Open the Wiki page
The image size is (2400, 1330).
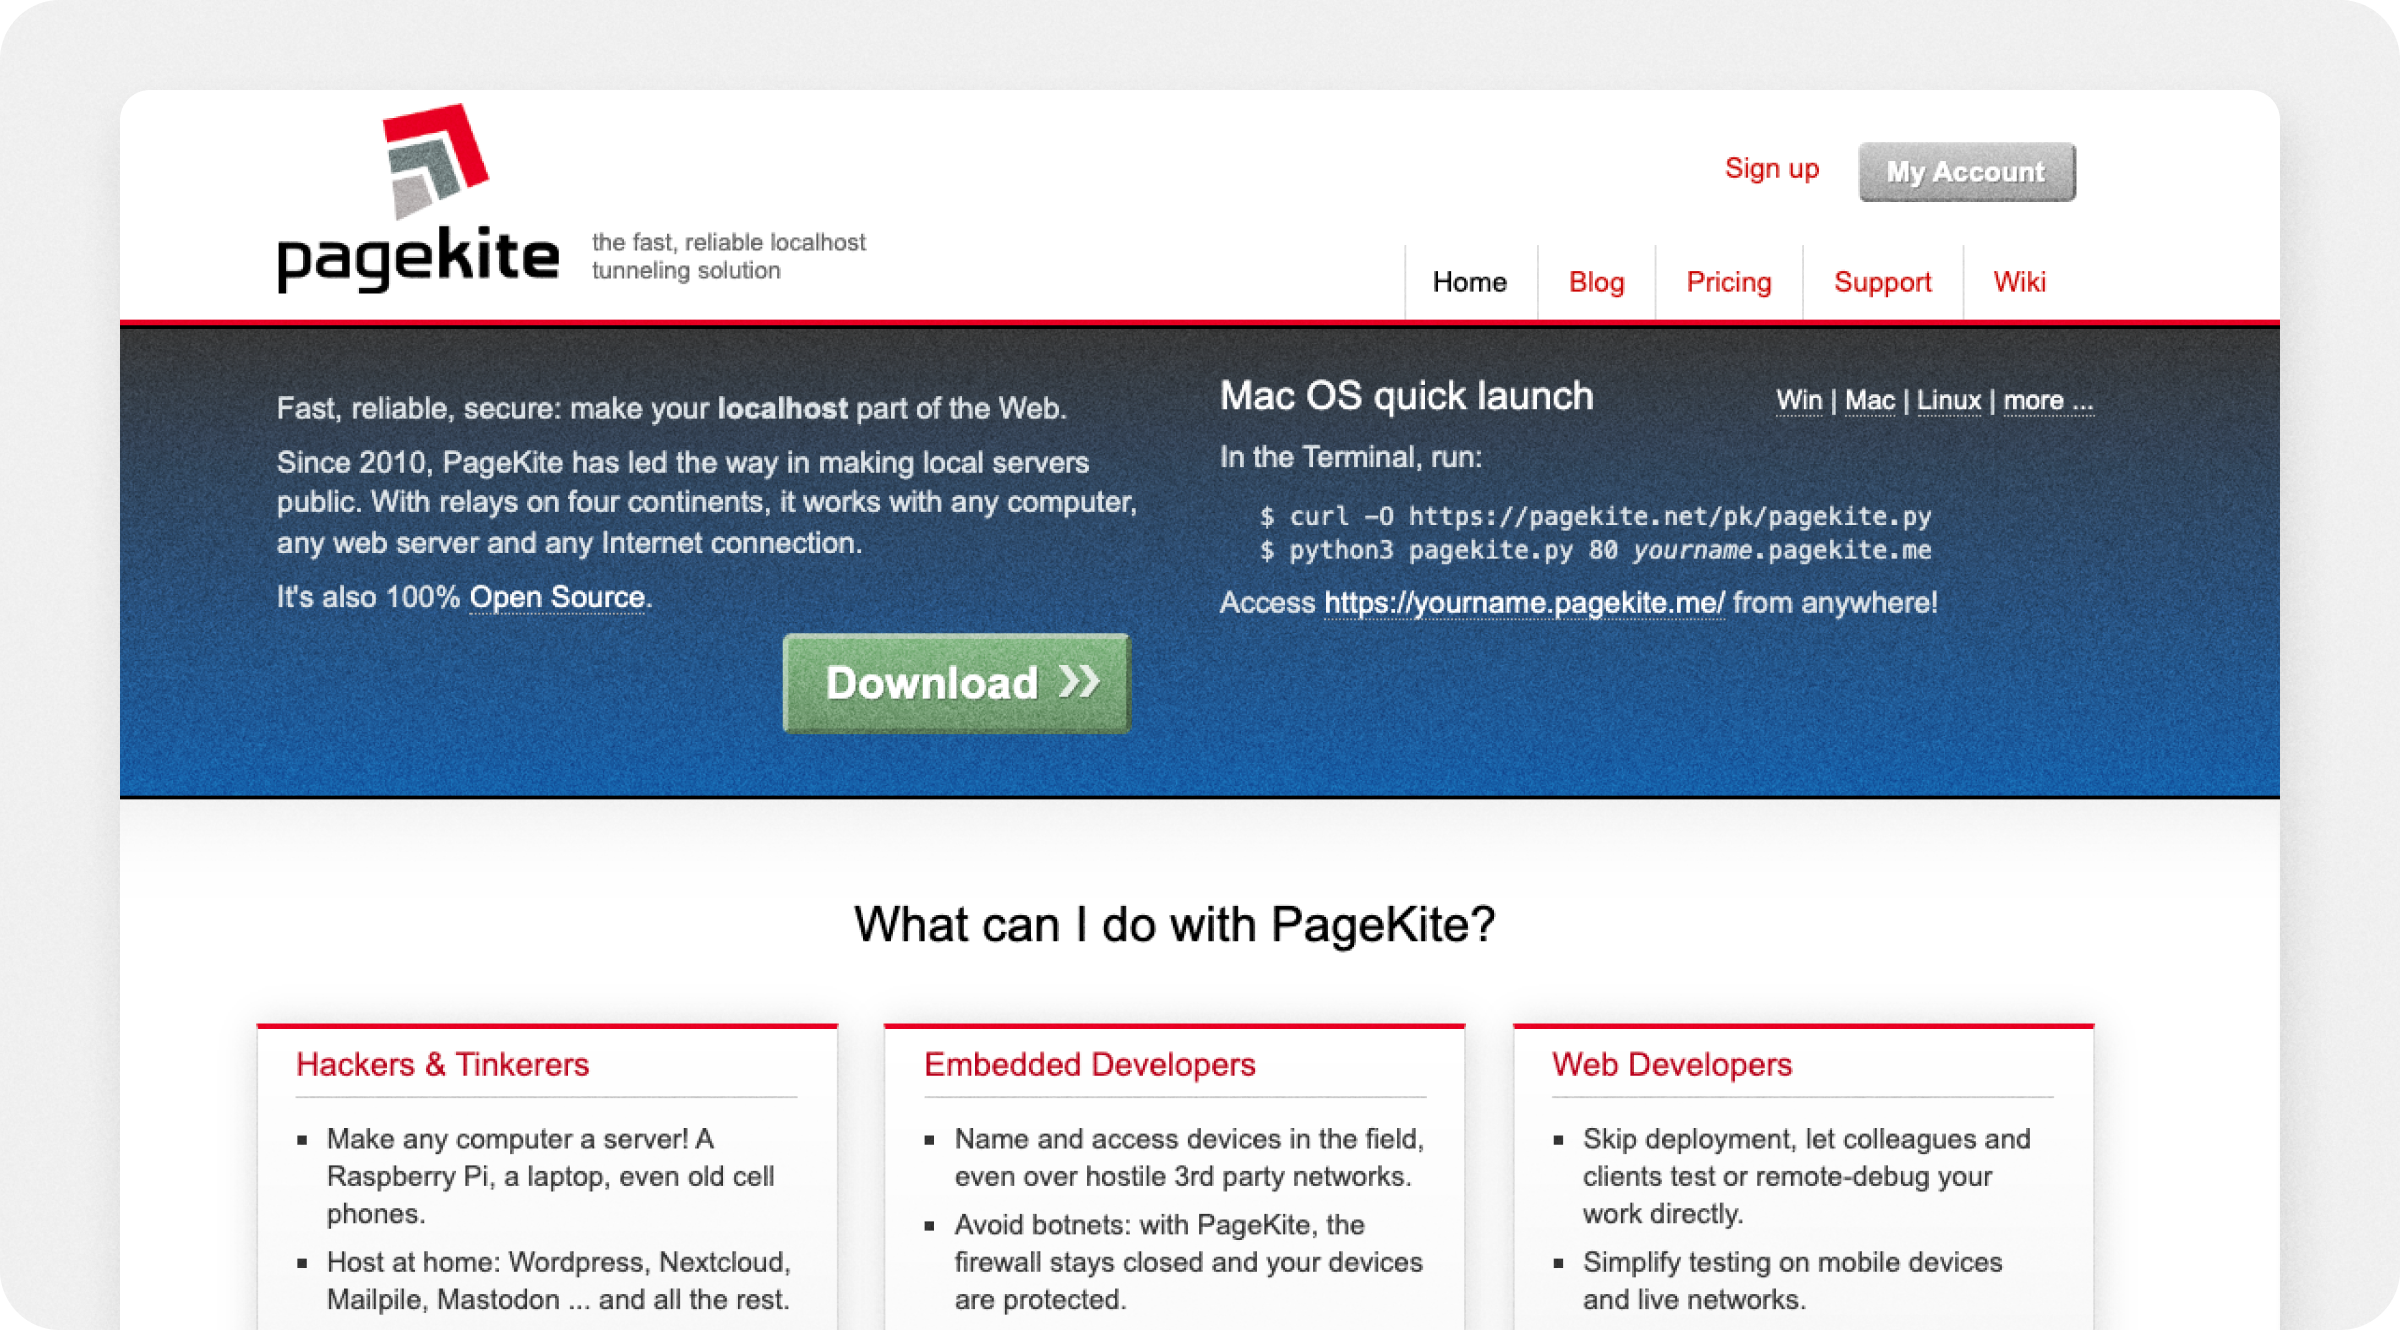2020,282
